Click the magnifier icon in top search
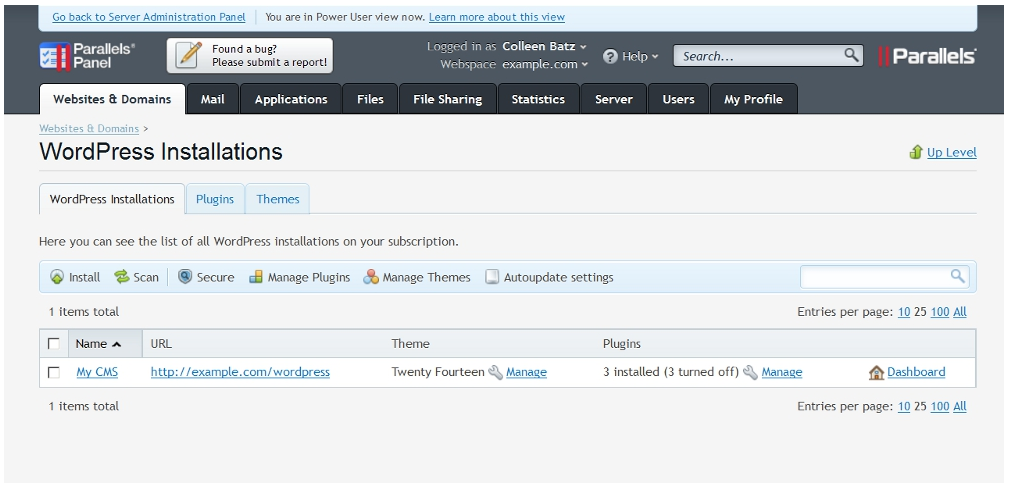The height and width of the screenshot is (493, 1013). [851, 55]
